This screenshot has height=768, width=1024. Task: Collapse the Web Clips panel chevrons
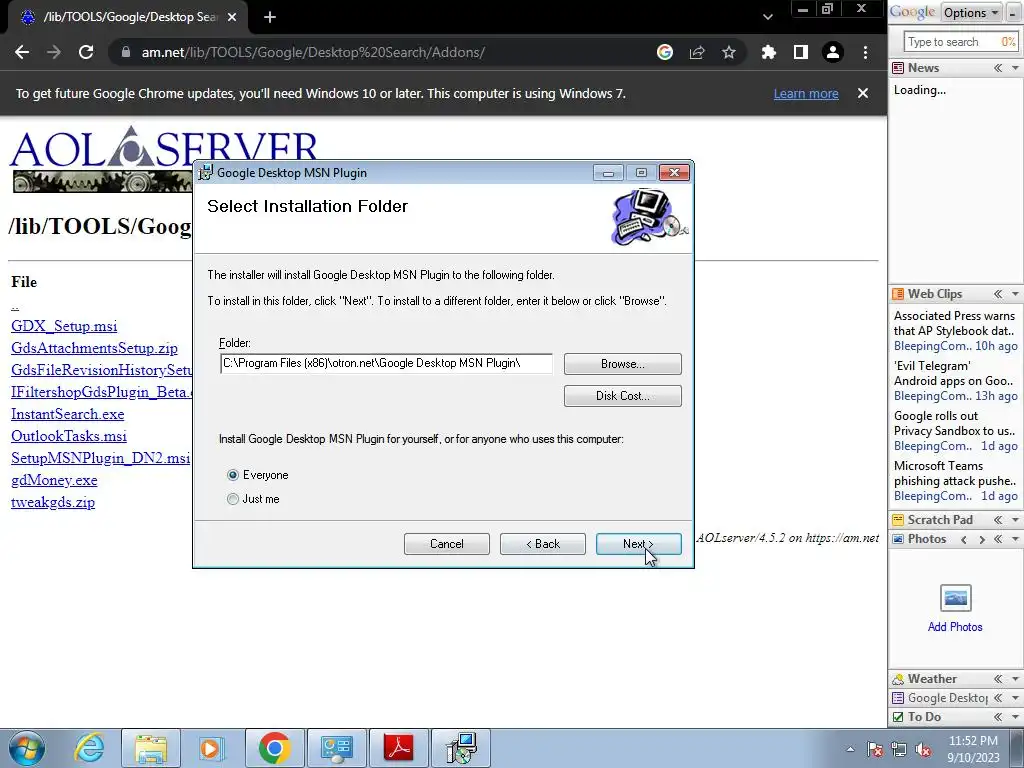click(x=999, y=294)
